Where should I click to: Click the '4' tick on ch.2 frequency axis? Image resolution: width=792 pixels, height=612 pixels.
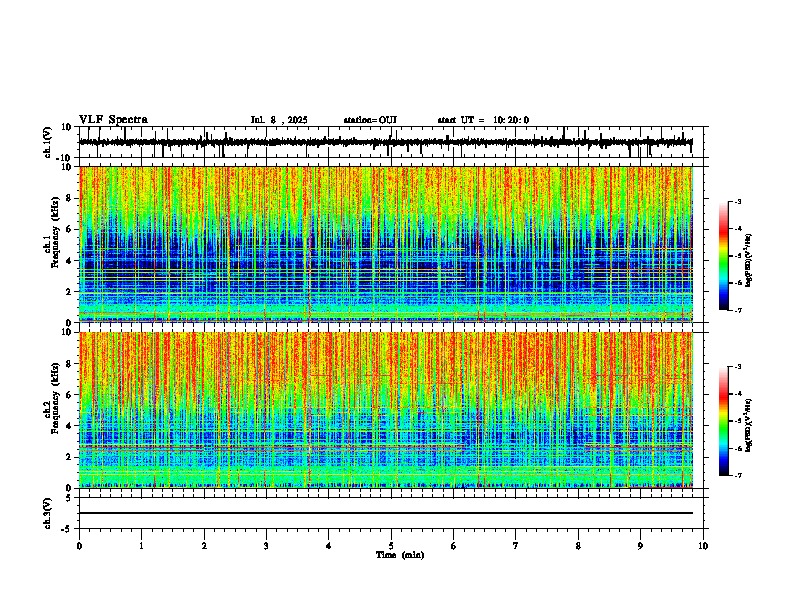coord(70,426)
